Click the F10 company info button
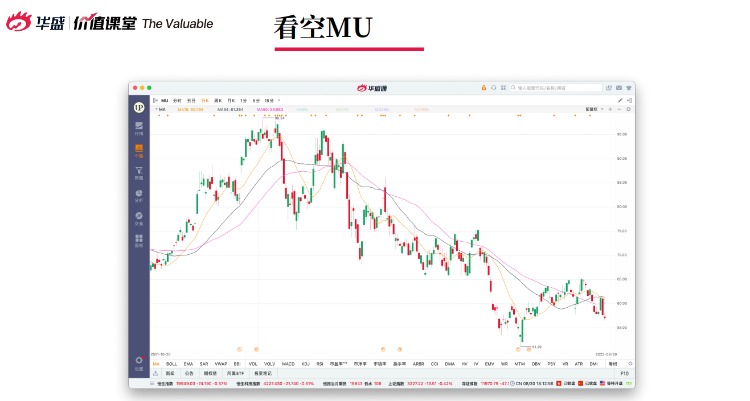The width and height of the screenshot is (750, 401). coord(624,373)
